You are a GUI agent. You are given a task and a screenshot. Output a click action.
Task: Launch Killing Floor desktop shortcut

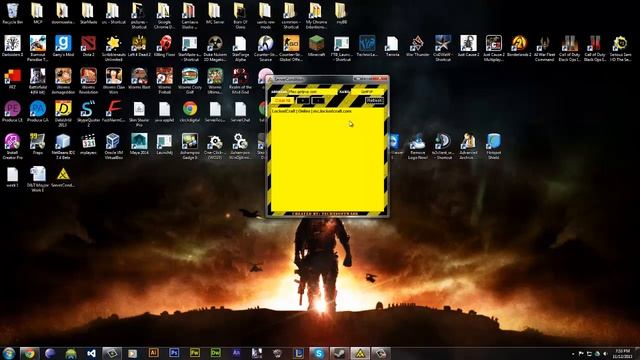point(164,46)
